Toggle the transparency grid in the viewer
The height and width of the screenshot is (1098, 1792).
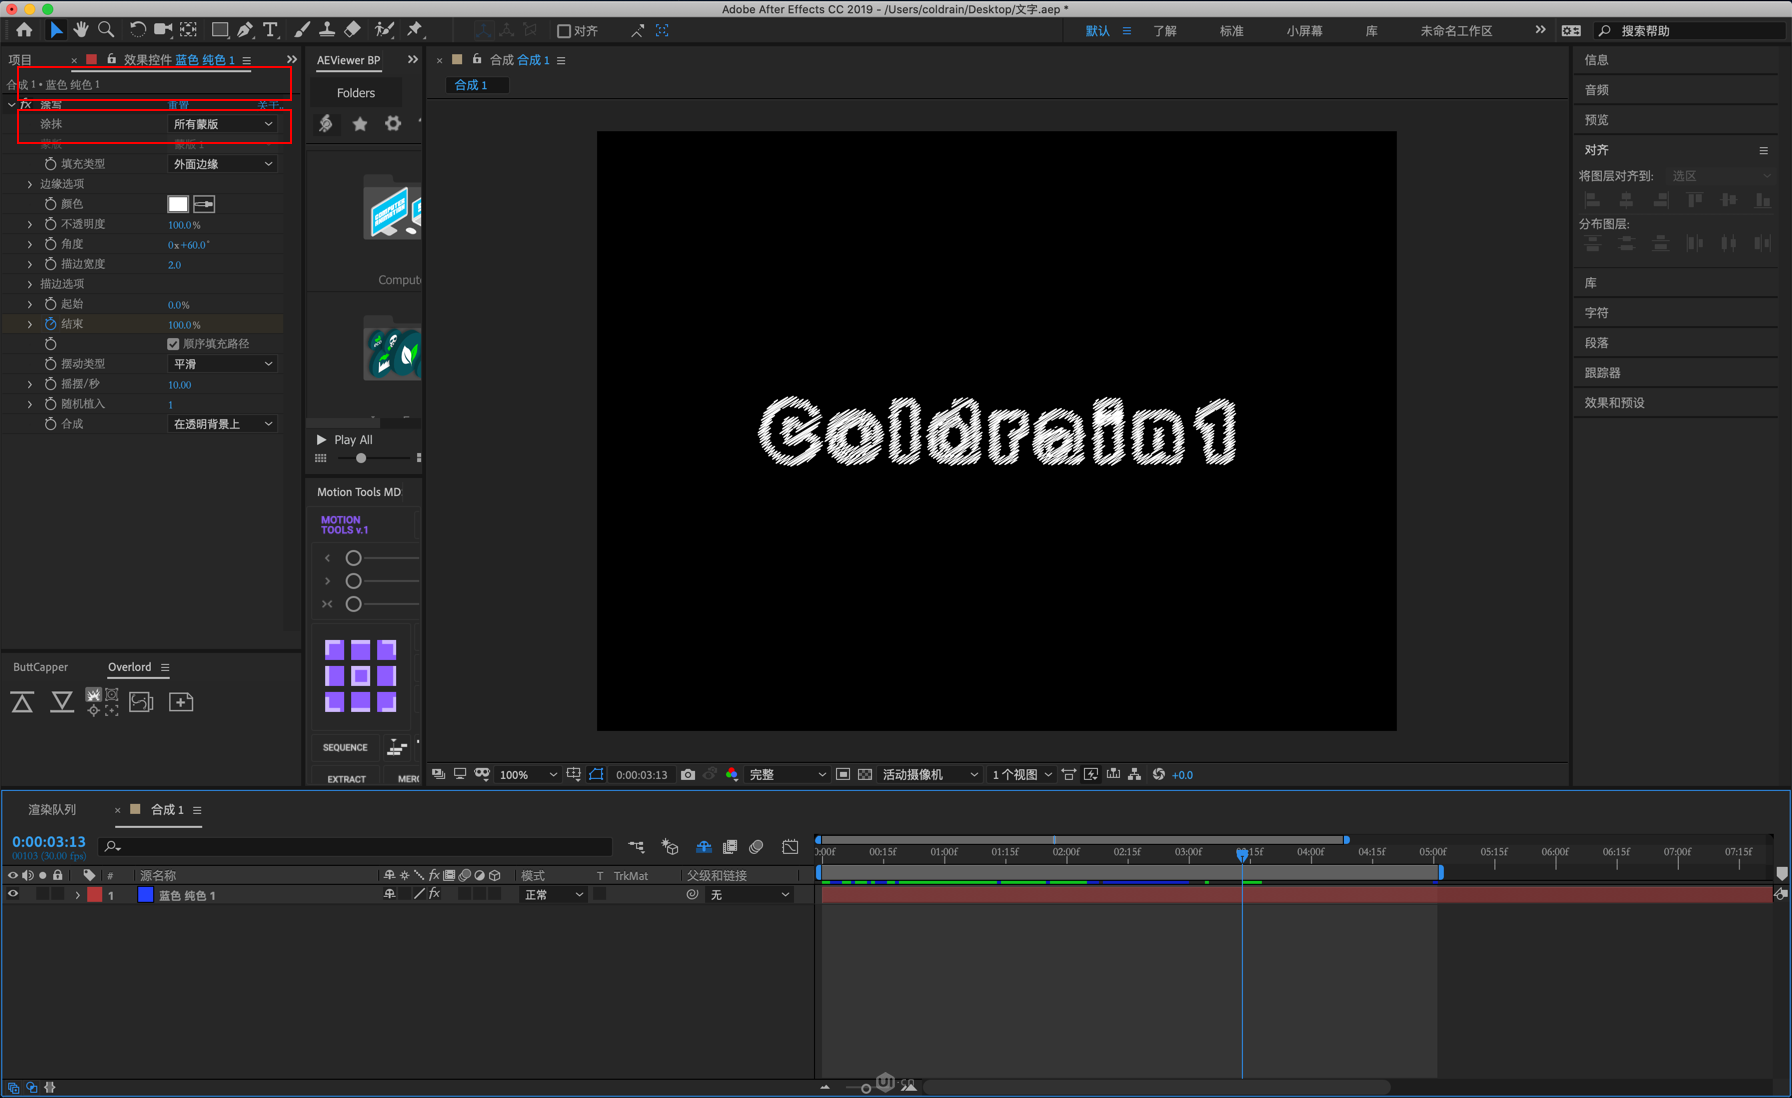tap(865, 775)
